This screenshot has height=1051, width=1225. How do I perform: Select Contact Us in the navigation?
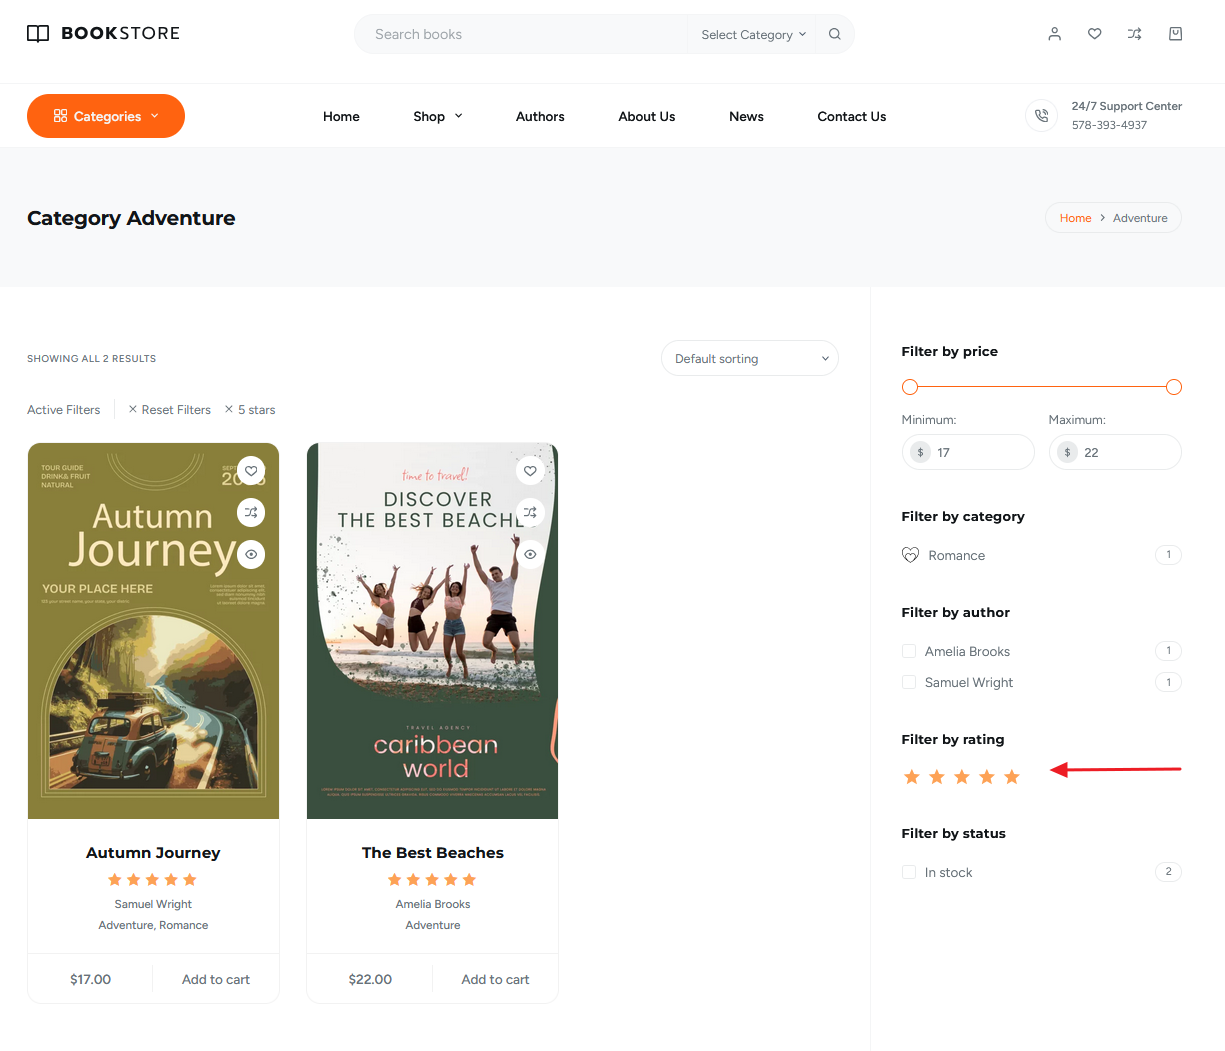pos(851,116)
